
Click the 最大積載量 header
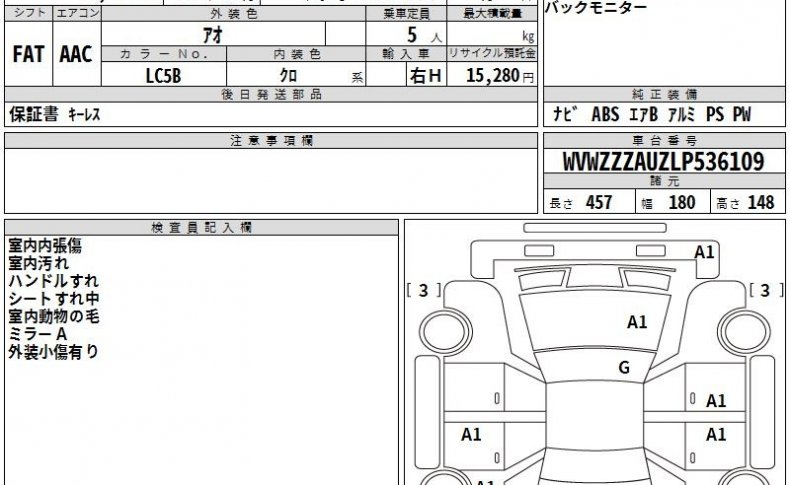(492, 14)
